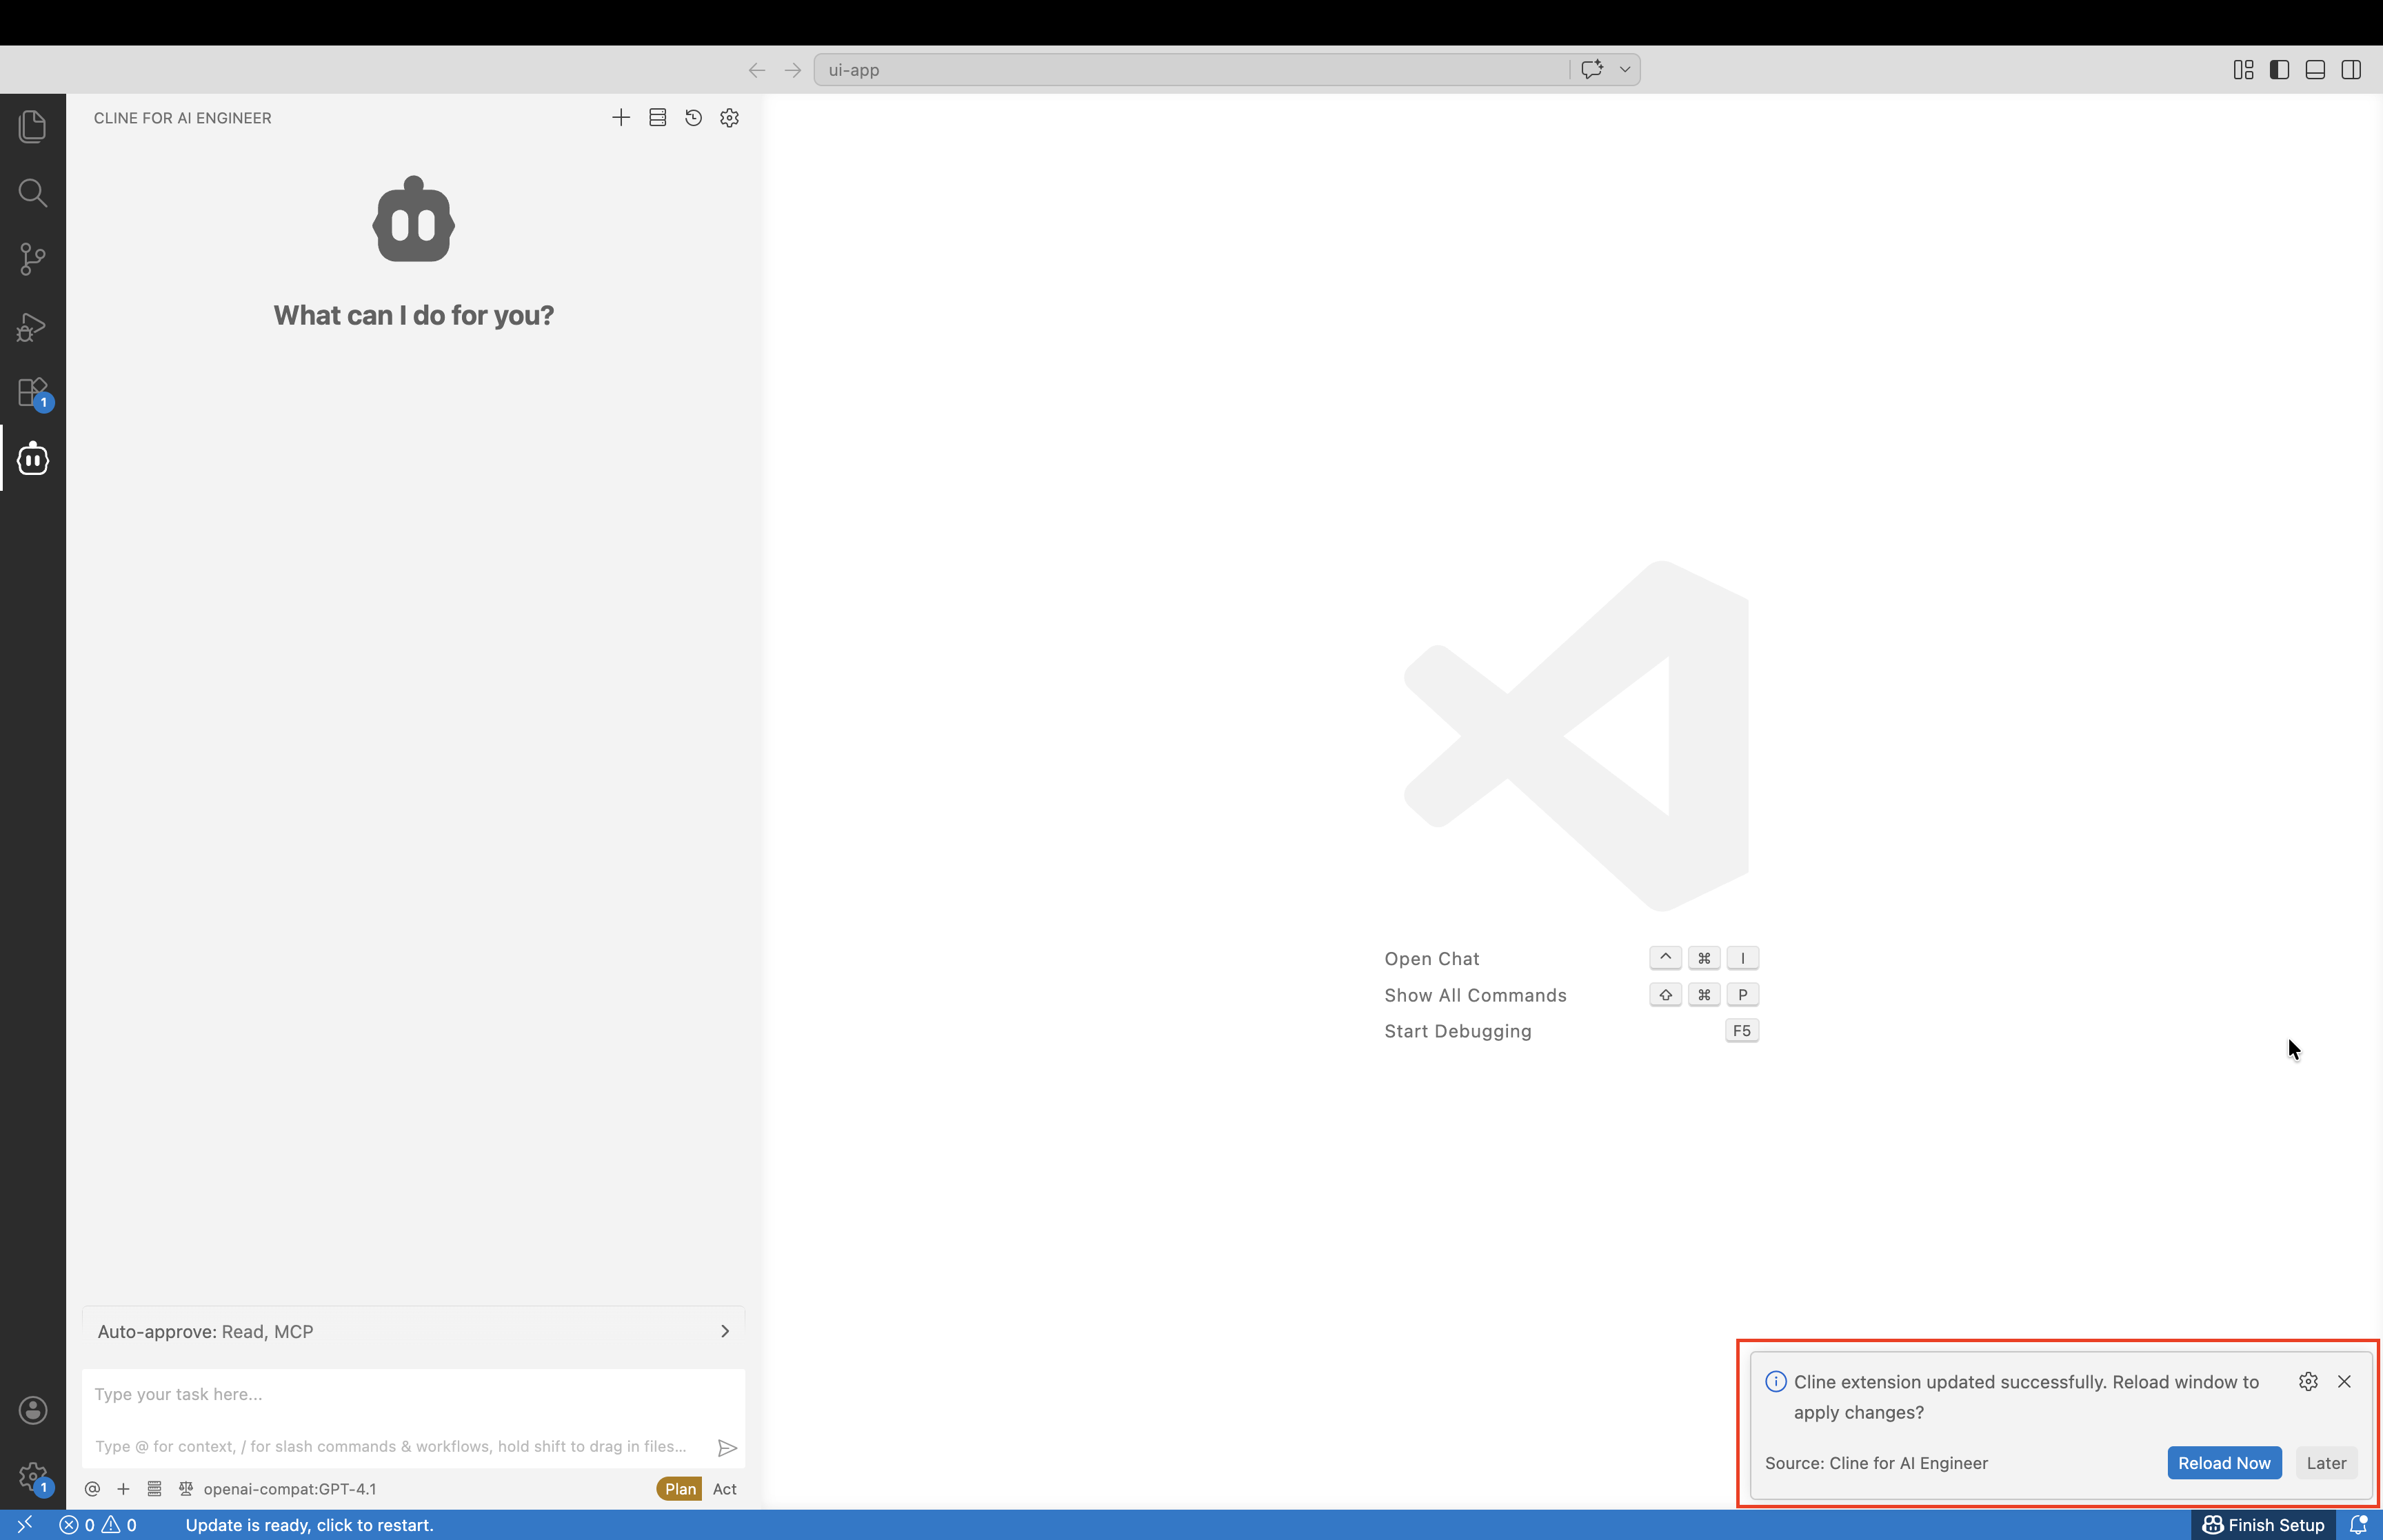This screenshot has width=2383, height=1540.
Task: Select the Search icon in the activity bar
Action: [x=32, y=193]
